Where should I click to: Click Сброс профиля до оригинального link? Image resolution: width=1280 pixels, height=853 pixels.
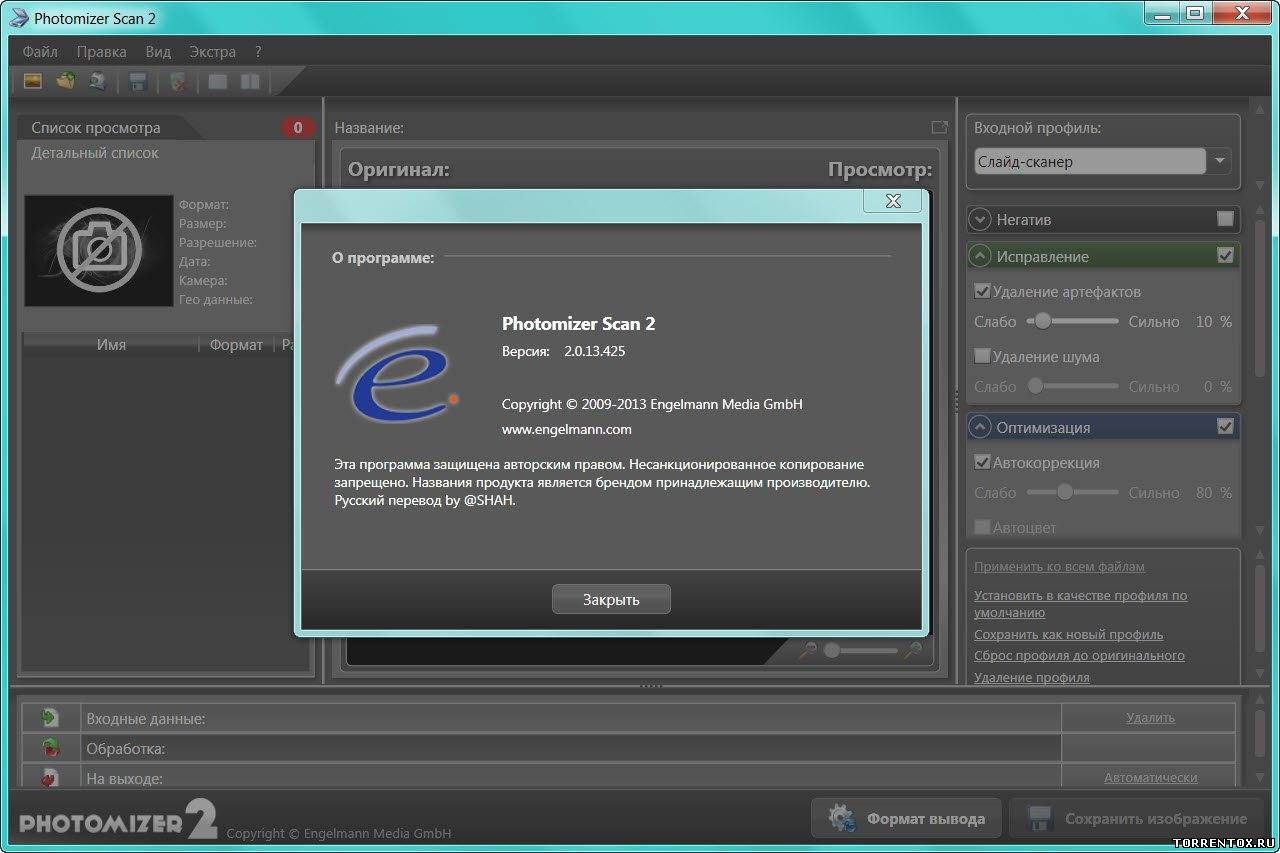pos(1079,656)
